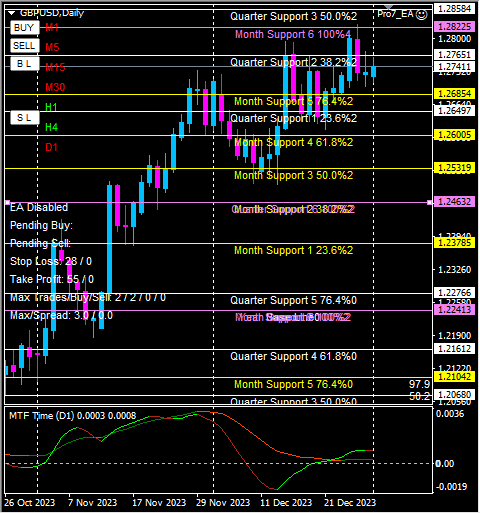Viewport: 480px width, 514px height.
Task: Click the S L button
Action: point(25,118)
